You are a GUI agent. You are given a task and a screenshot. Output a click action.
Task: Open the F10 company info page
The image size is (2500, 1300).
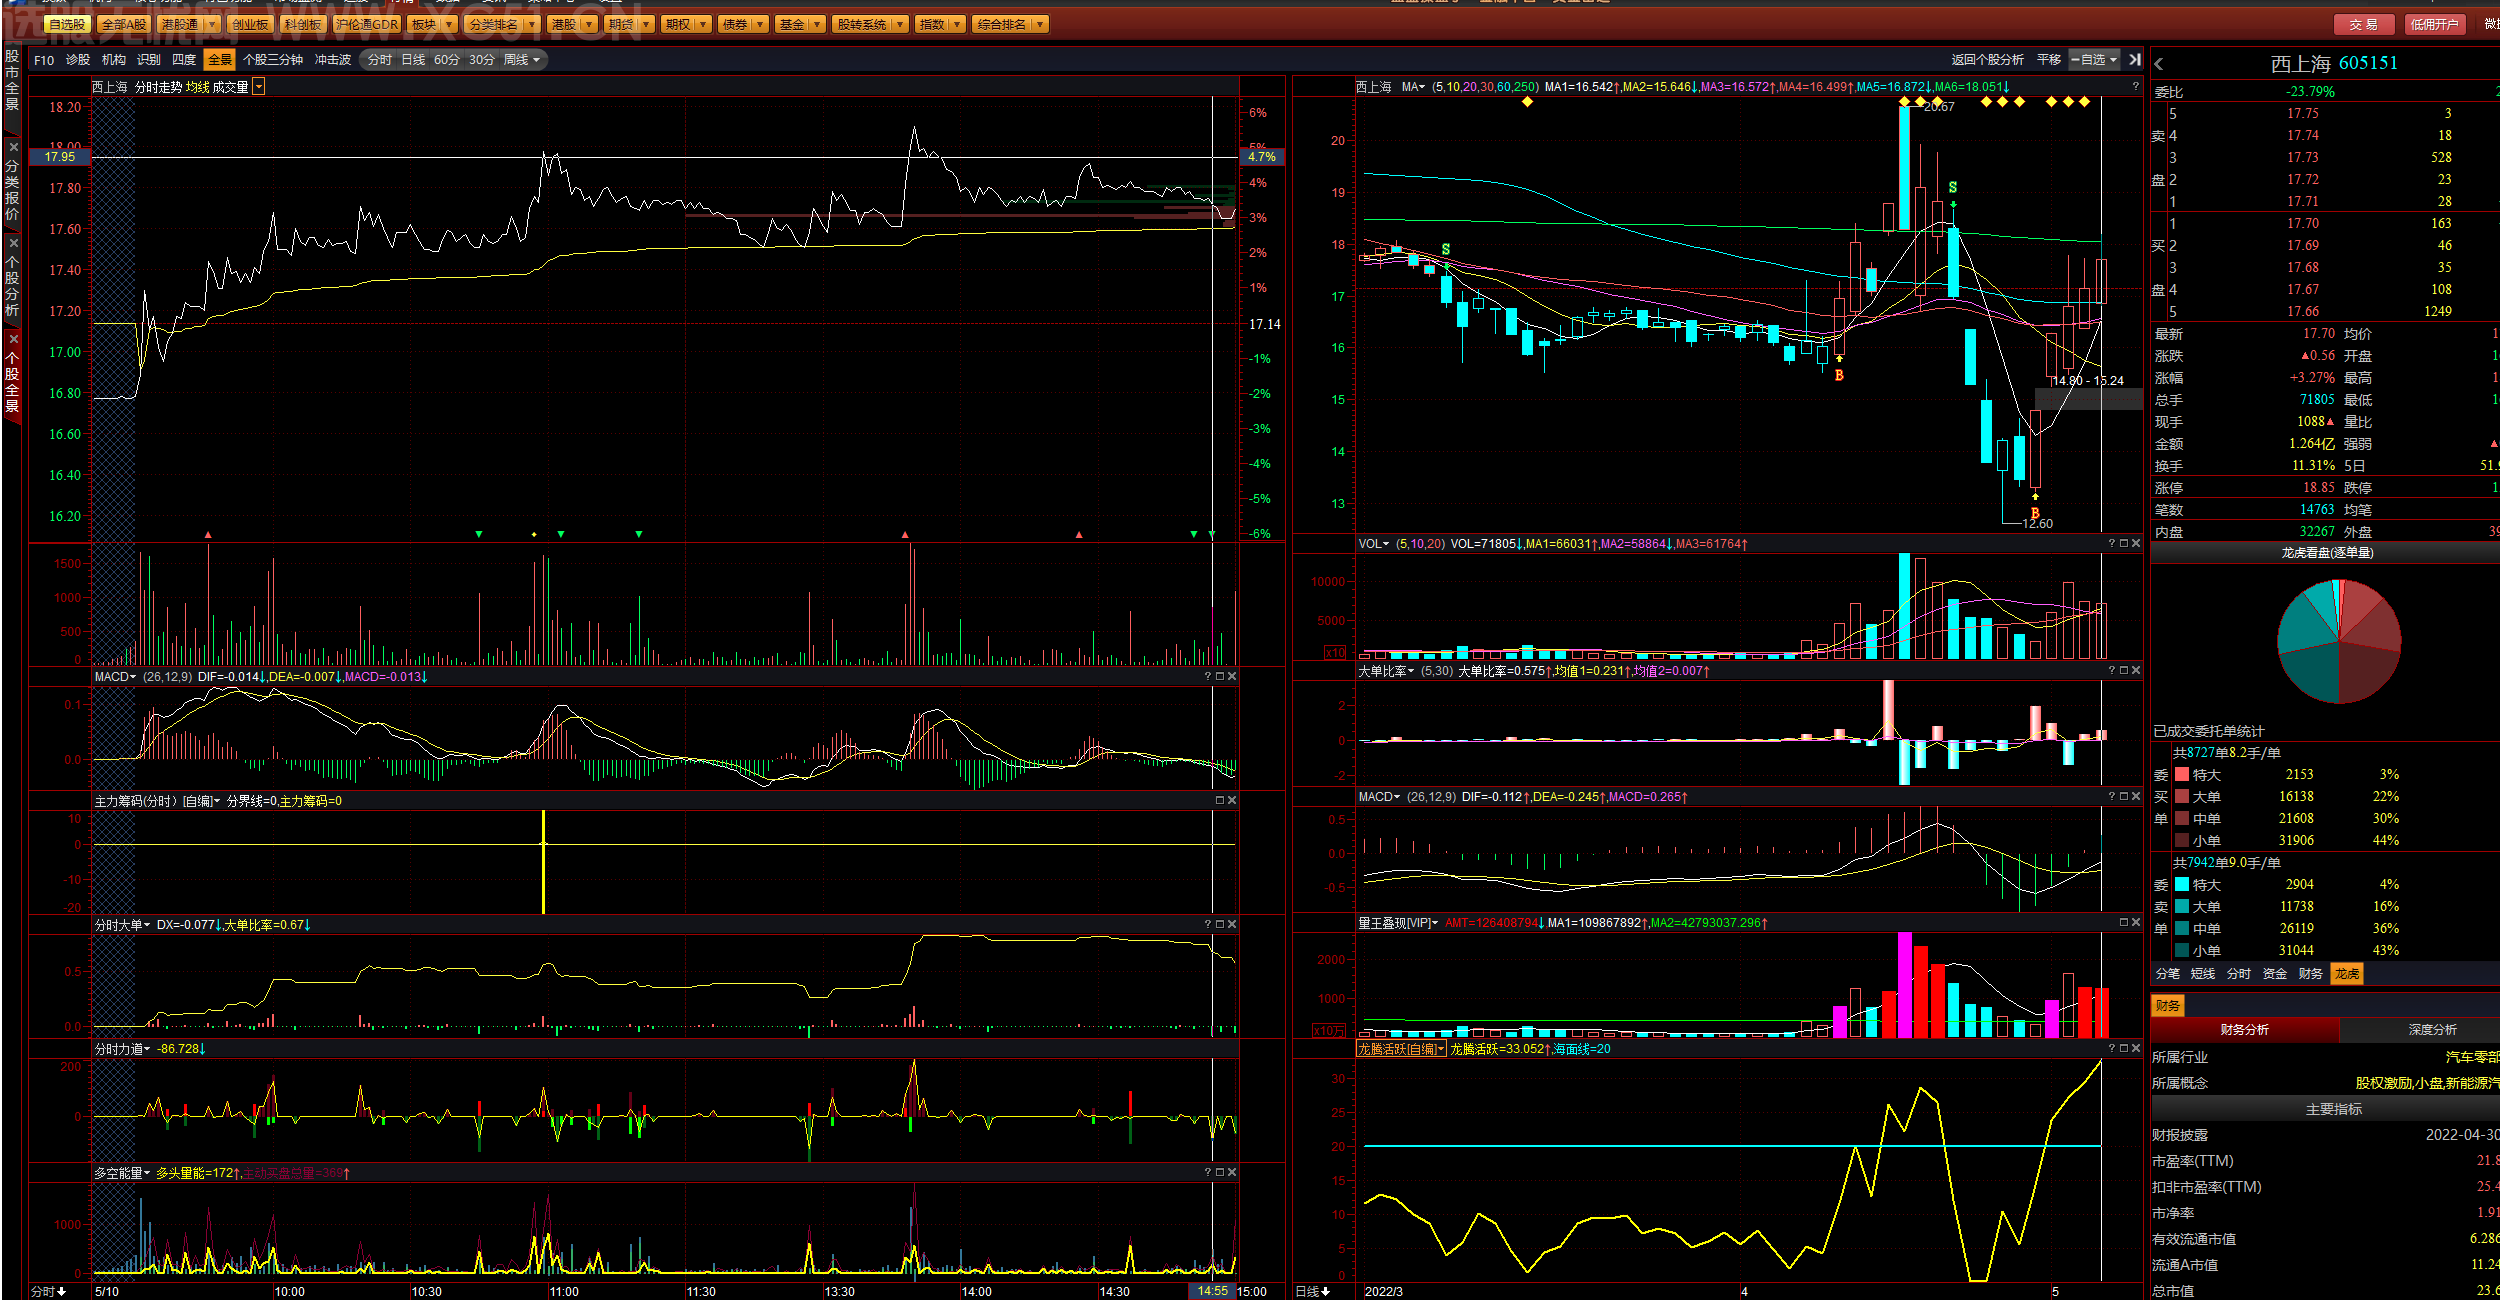tap(44, 60)
